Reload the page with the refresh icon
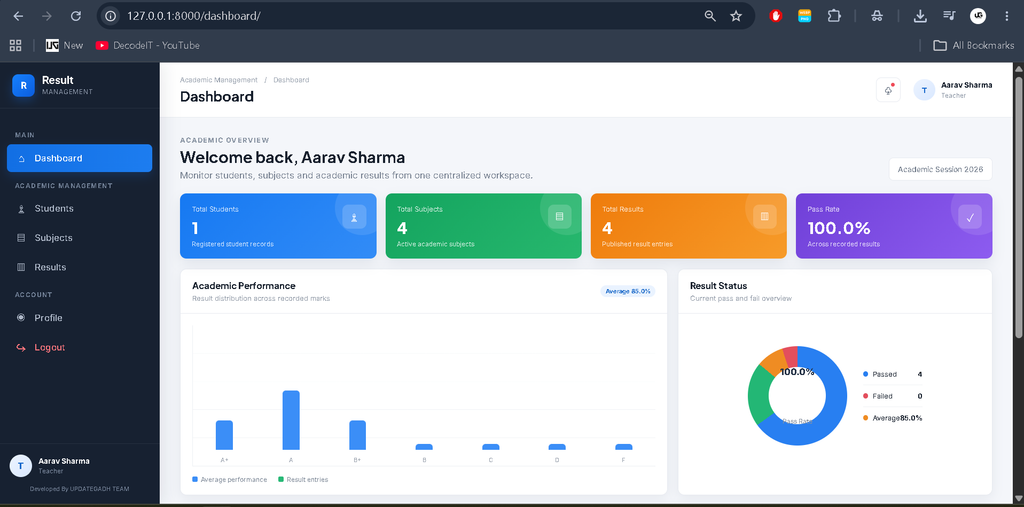The width and height of the screenshot is (1024, 507). click(76, 16)
